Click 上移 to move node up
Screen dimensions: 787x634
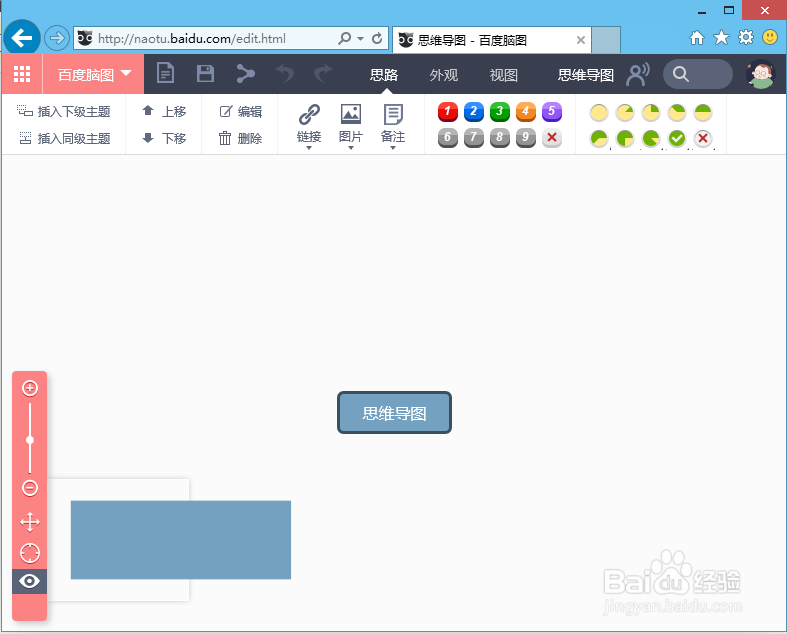(164, 111)
